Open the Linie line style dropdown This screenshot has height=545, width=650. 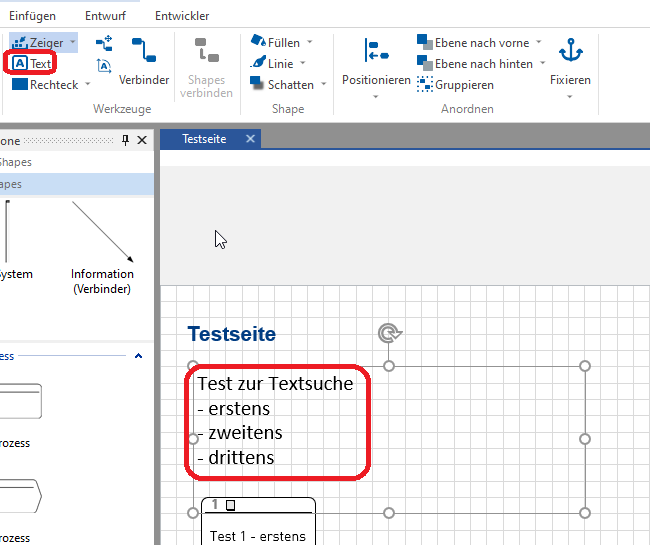pos(302,64)
